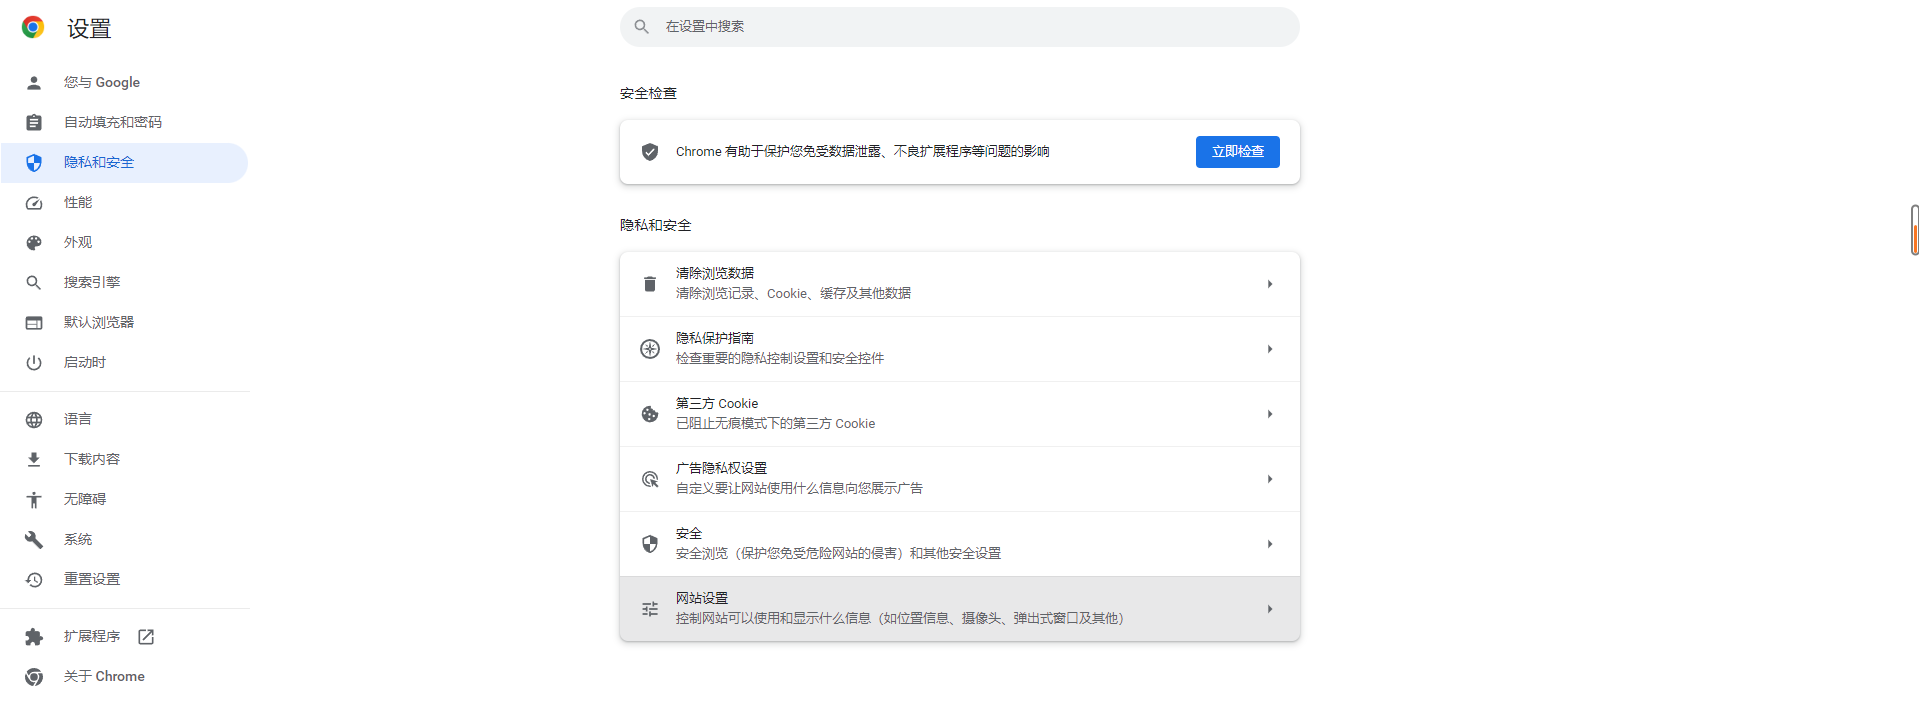Viewport: 1919px width, 709px height.
Task: Select 搜索引擎 in the sidebar menu
Action: [92, 282]
